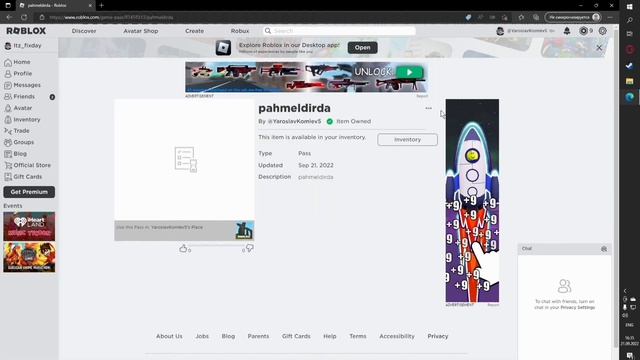Viewport: 640px width, 360px height.
Task: Open the Windows Start button
Action: [630, 7]
